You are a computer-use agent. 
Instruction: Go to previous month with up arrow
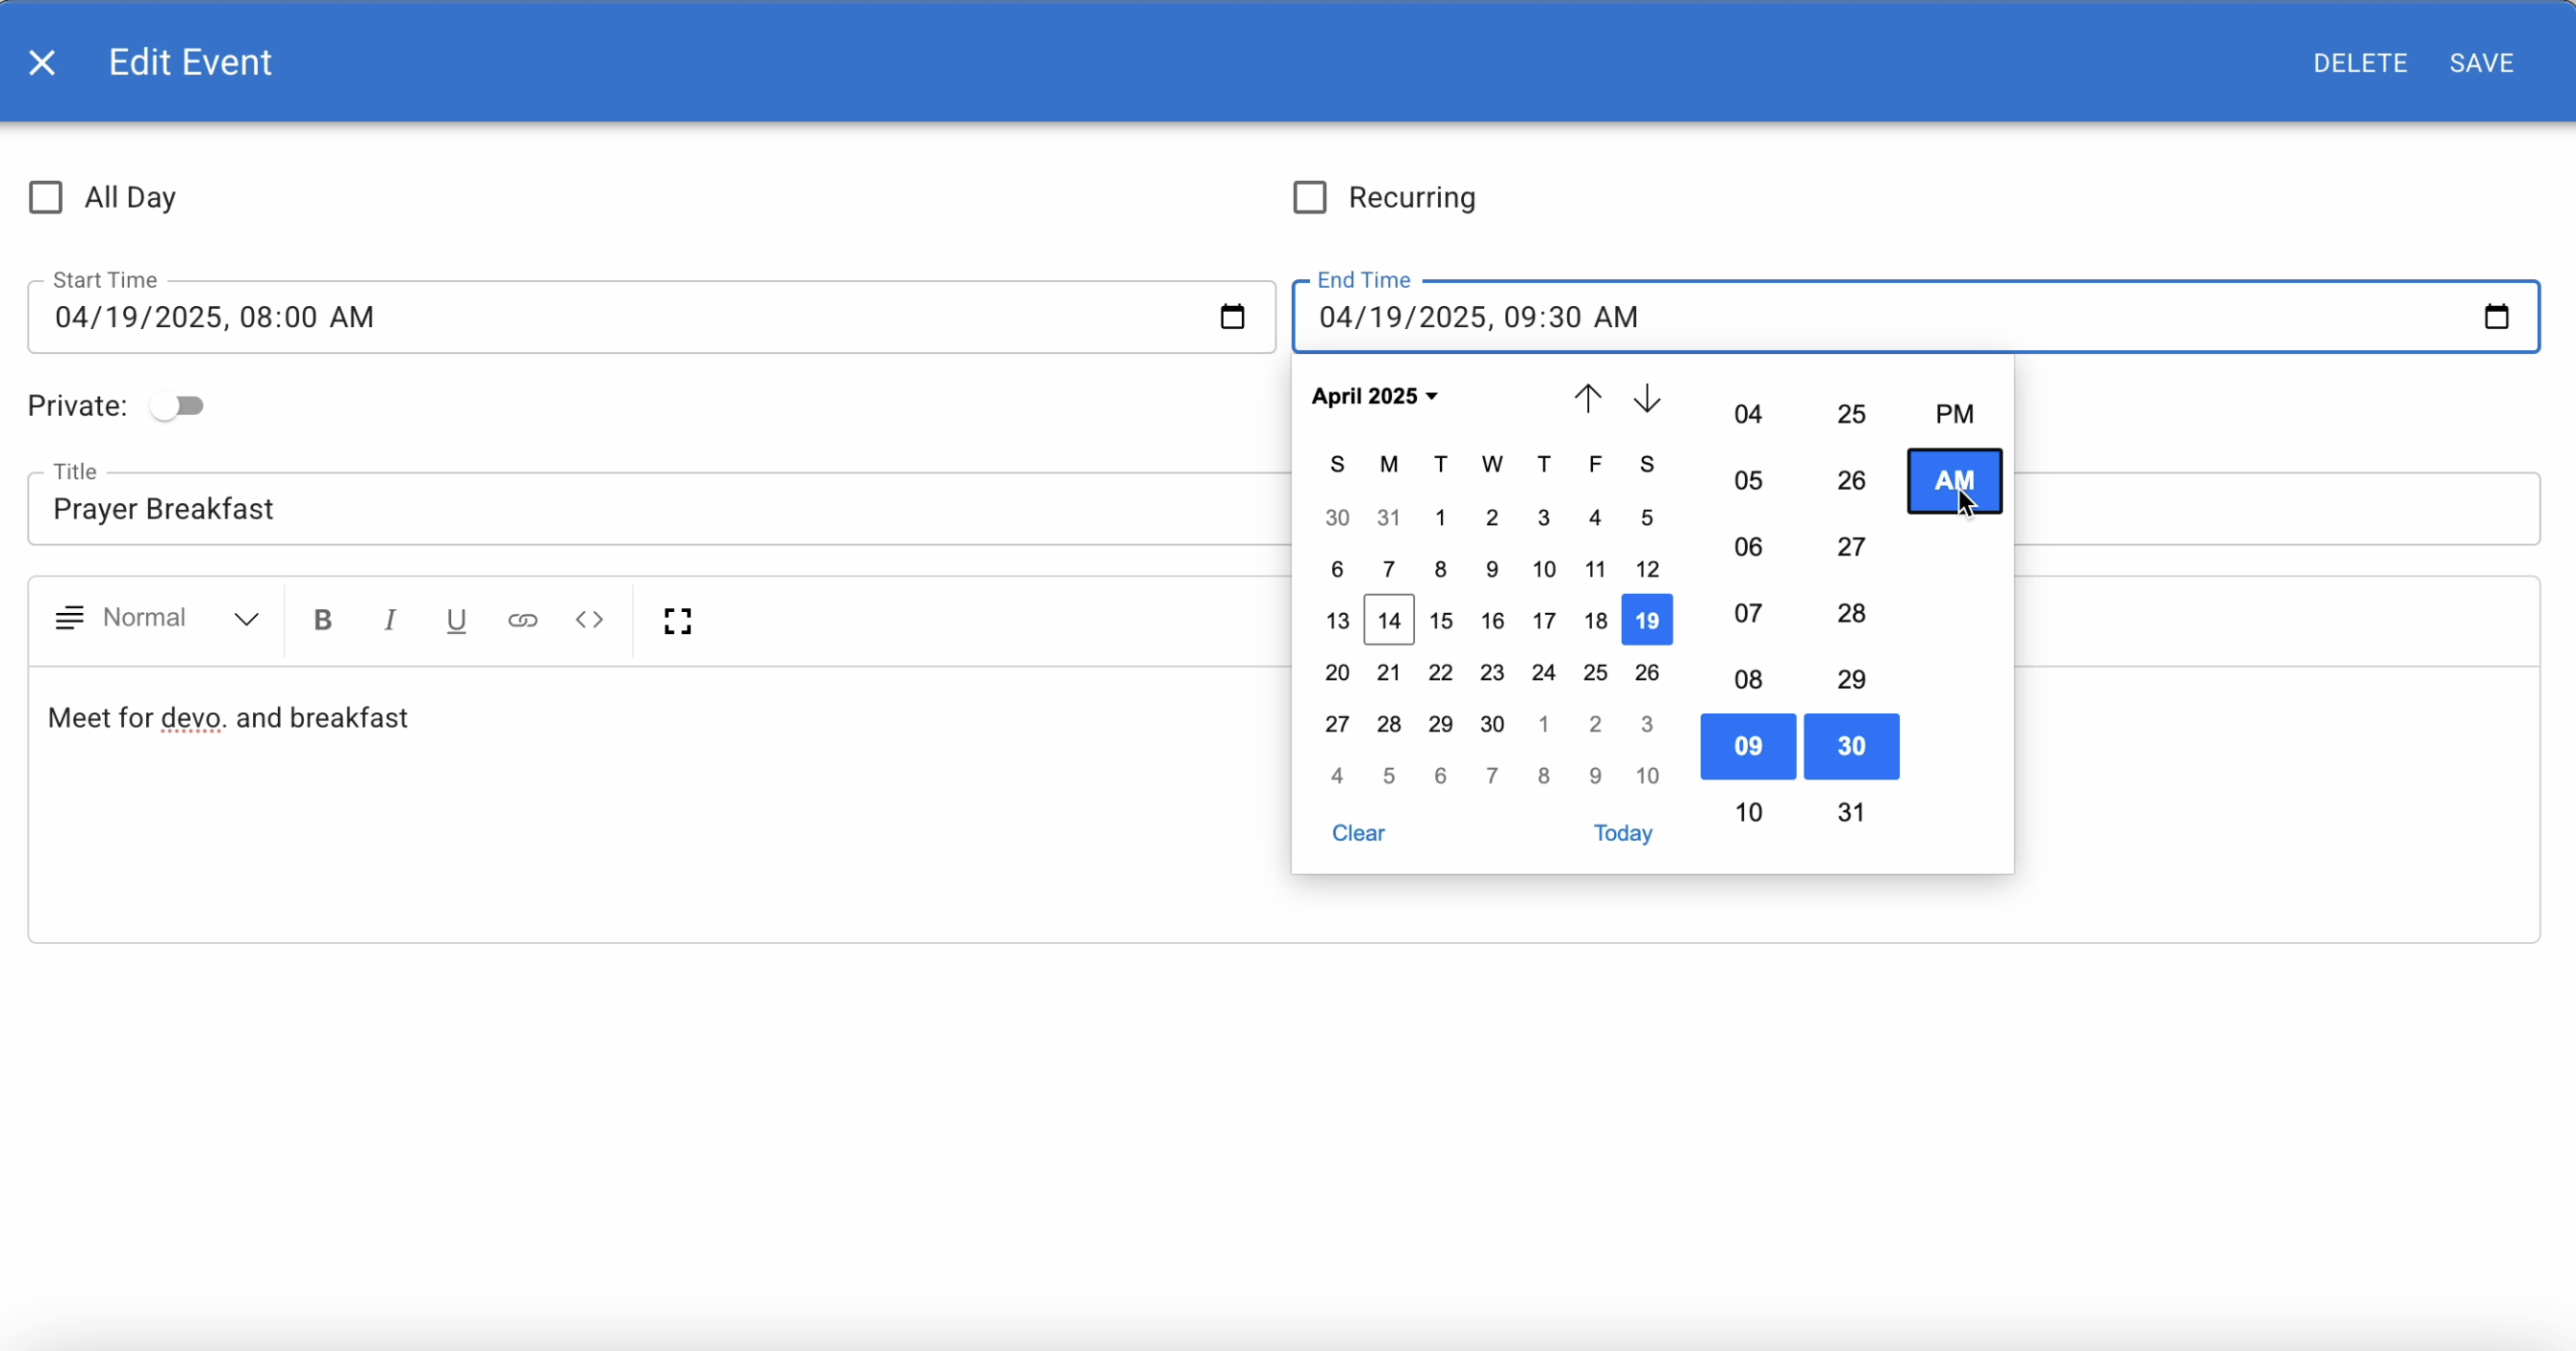(x=1587, y=398)
